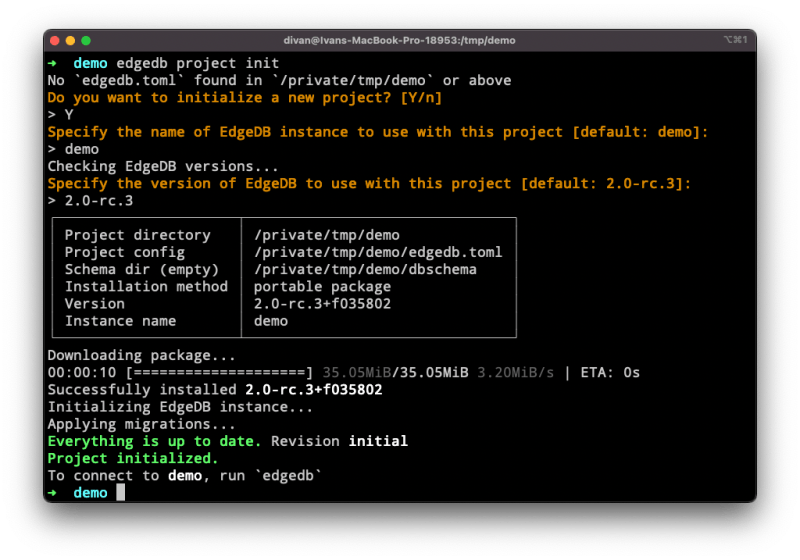
Task: Click the green arrow at the top prompt
Action: (52, 63)
